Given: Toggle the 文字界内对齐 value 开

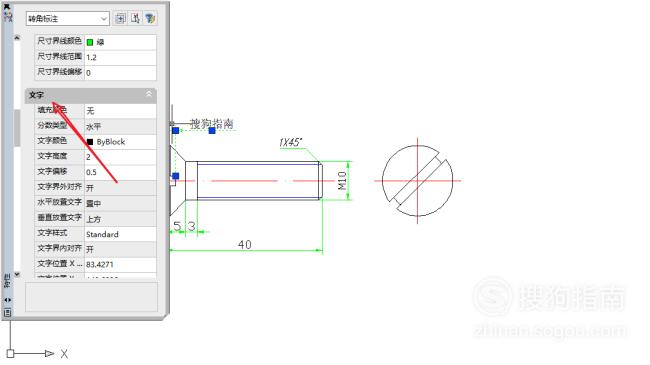Looking at the screenshot, I should pyautogui.click(x=120, y=249).
